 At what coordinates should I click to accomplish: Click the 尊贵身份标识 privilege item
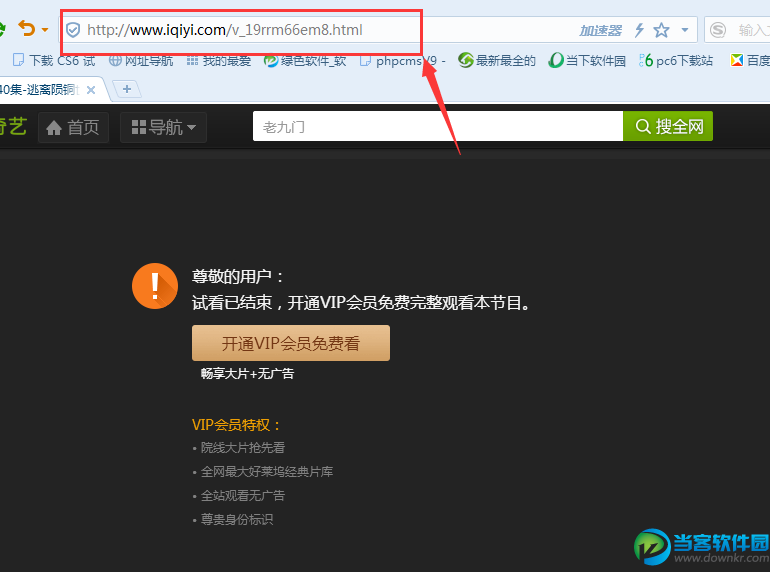(237, 519)
